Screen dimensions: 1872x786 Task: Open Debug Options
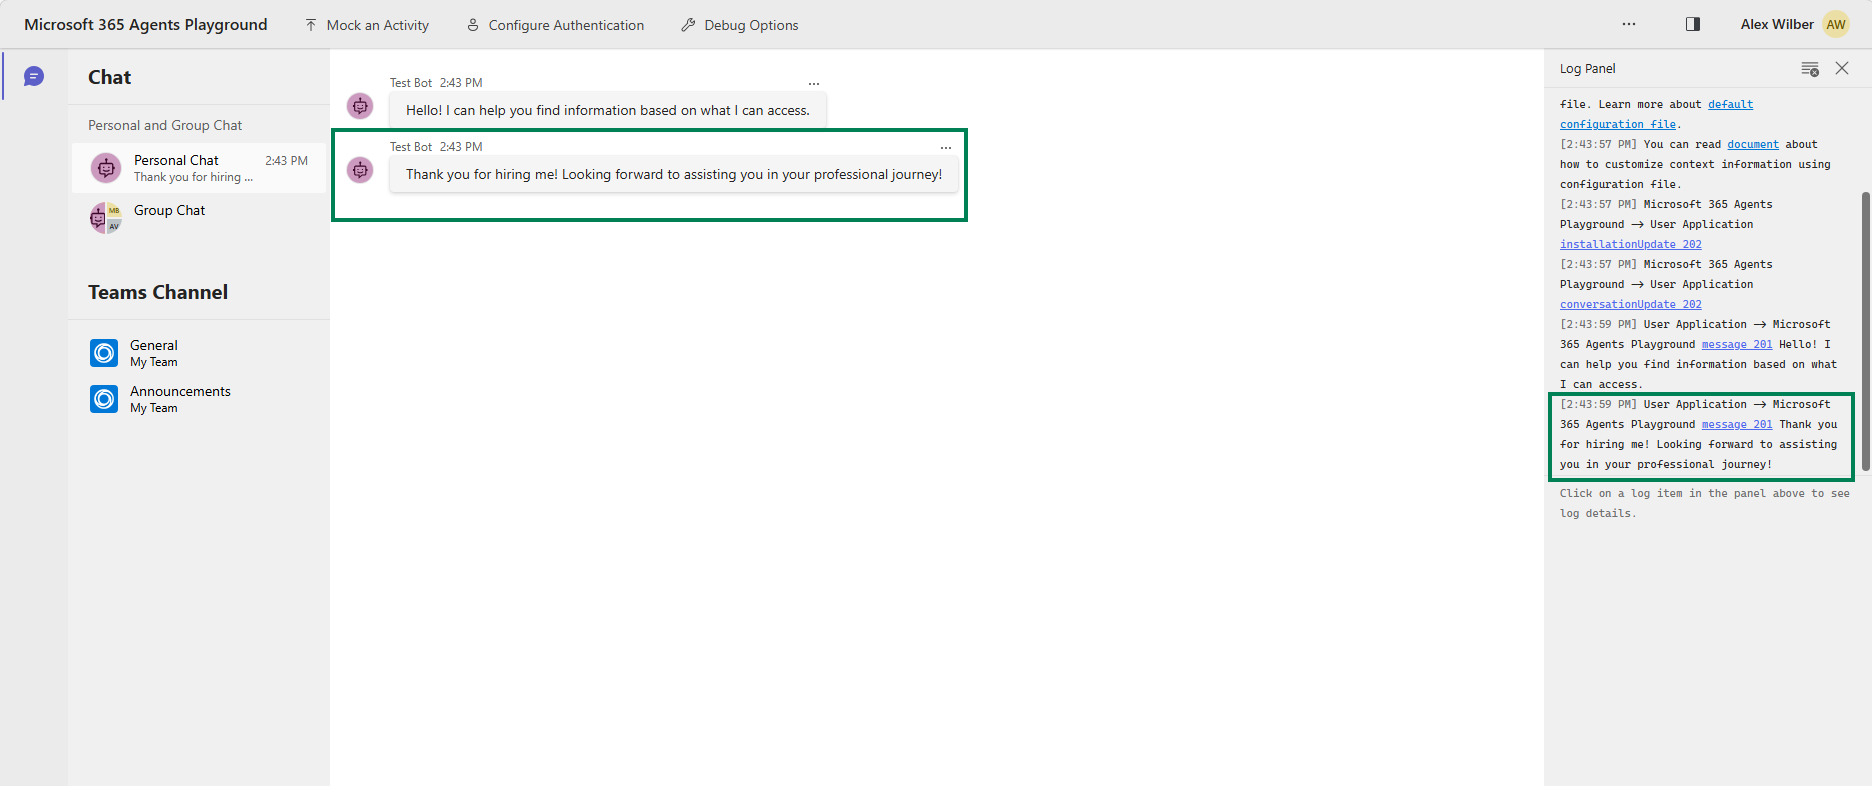point(740,25)
